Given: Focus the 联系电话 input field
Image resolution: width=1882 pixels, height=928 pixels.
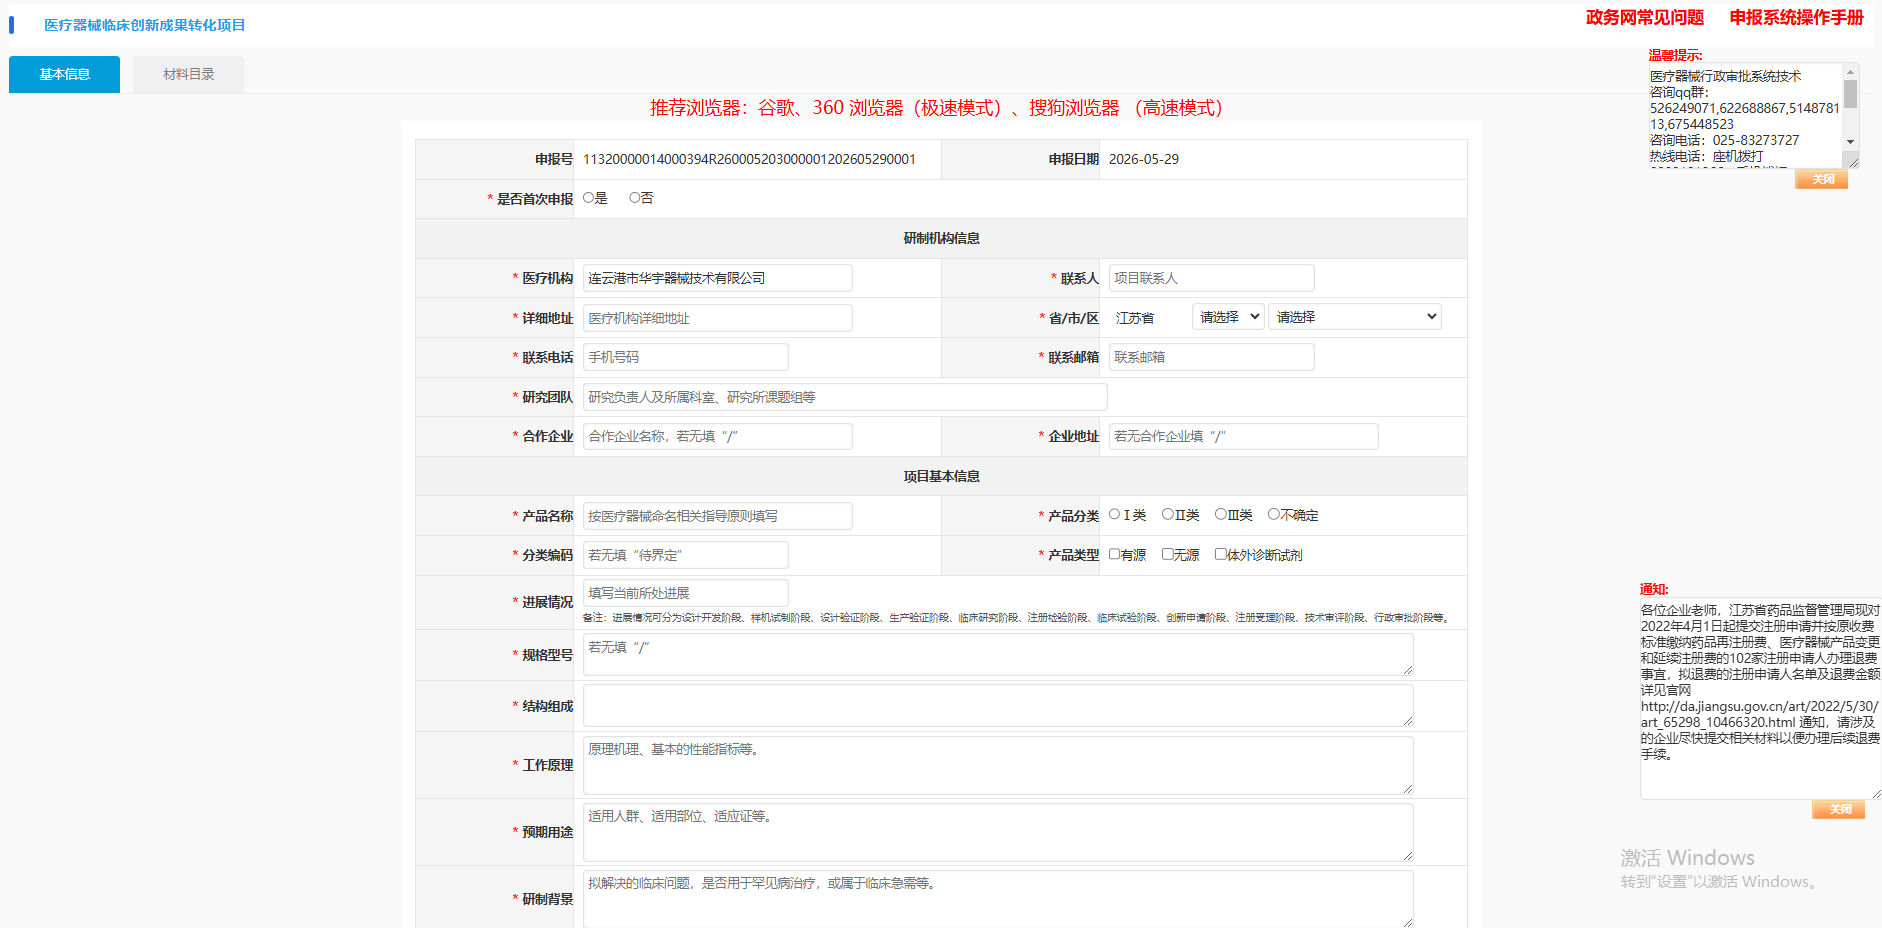Looking at the screenshot, I should pyautogui.click(x=685, y=357).
